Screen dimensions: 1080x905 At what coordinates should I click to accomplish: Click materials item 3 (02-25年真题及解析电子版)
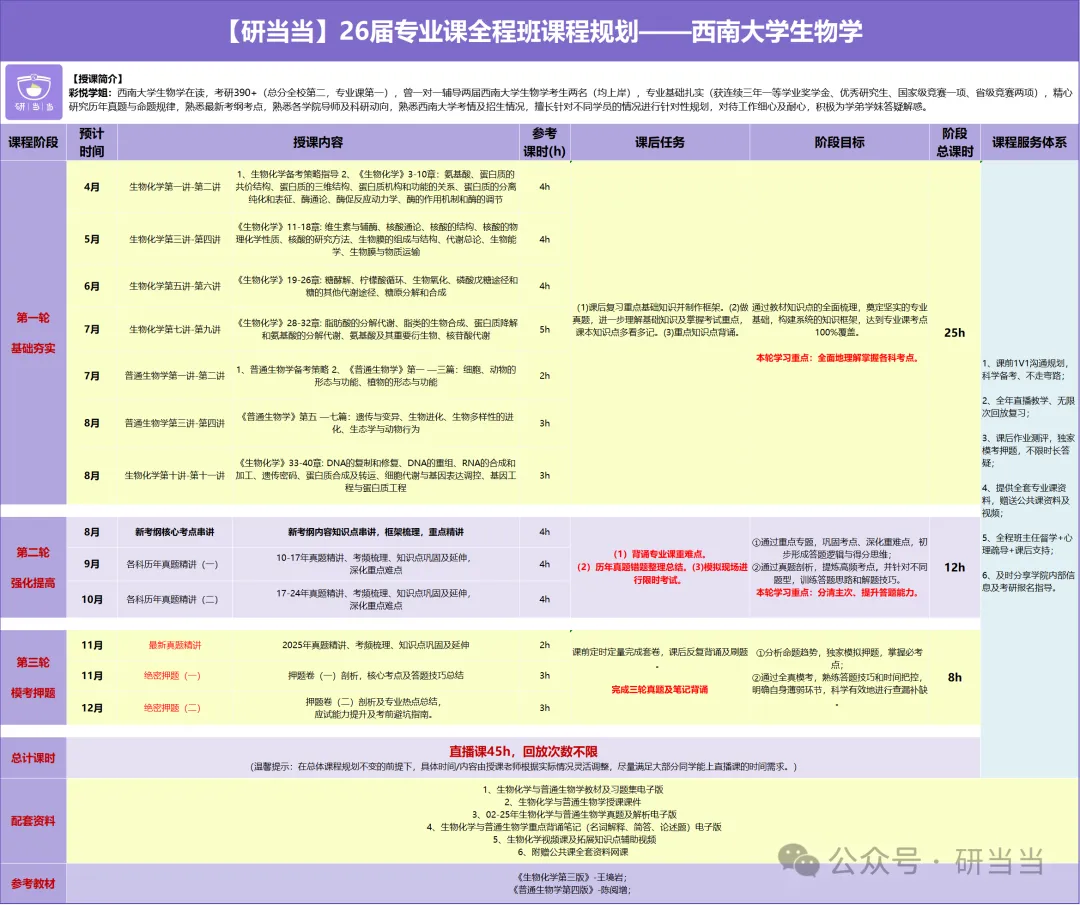[574, 815]
